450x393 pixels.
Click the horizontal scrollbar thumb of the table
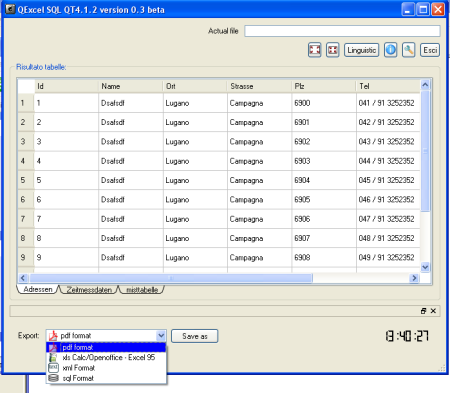pyautogui.click(x=171, y=278)
